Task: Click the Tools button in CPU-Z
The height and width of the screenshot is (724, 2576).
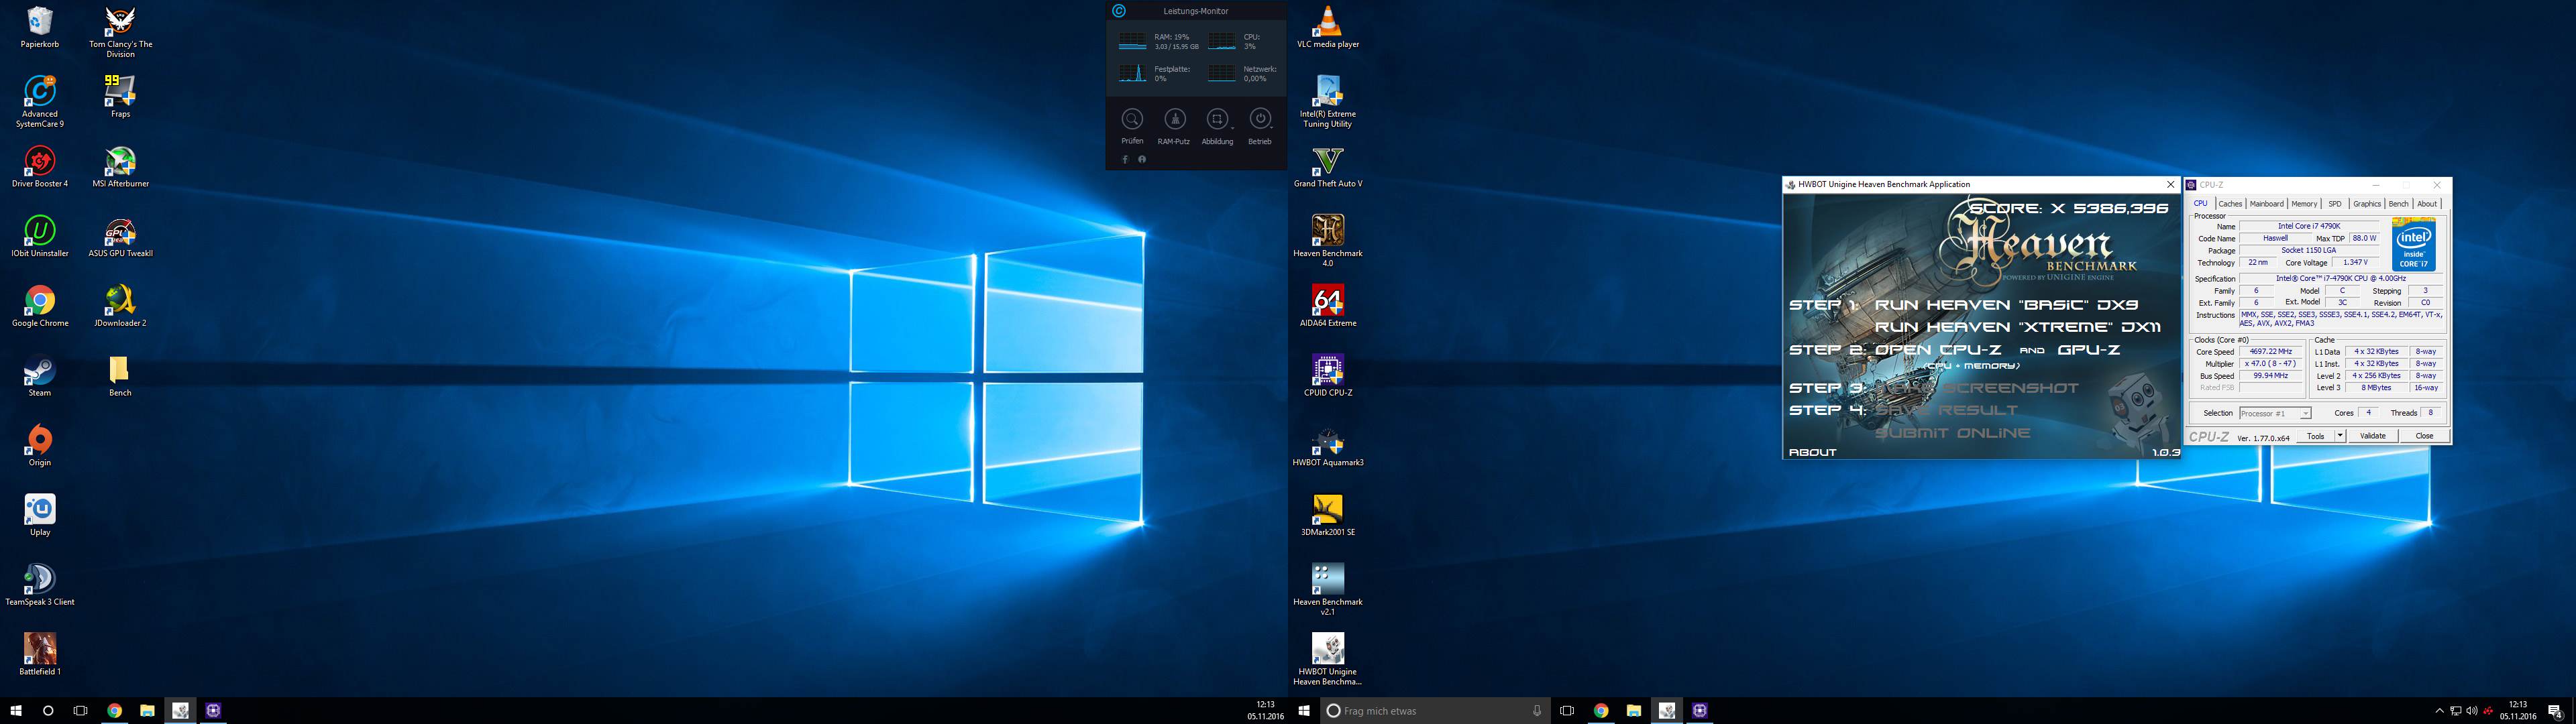Action: [2315, 436]
